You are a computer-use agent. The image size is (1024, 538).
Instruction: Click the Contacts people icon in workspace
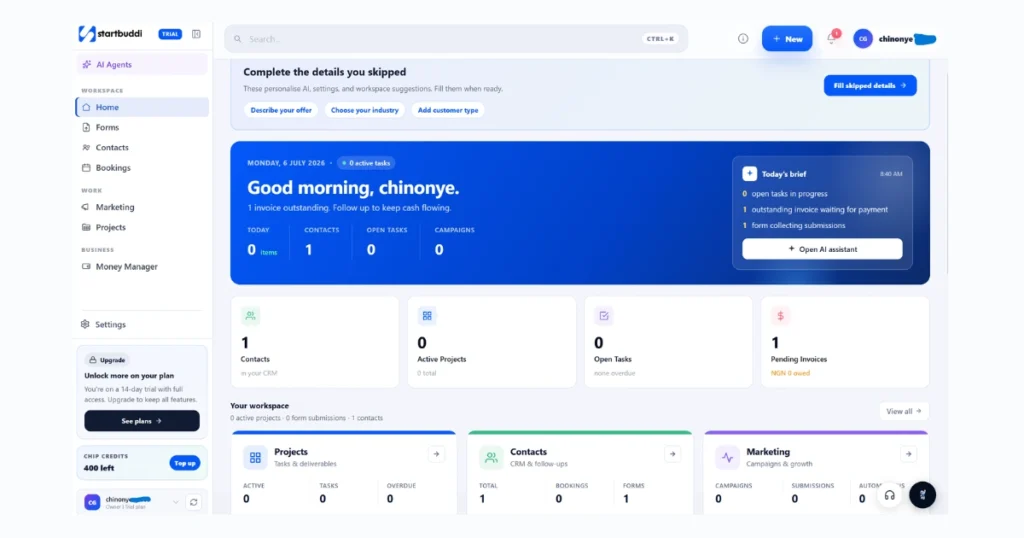[491, 458]
